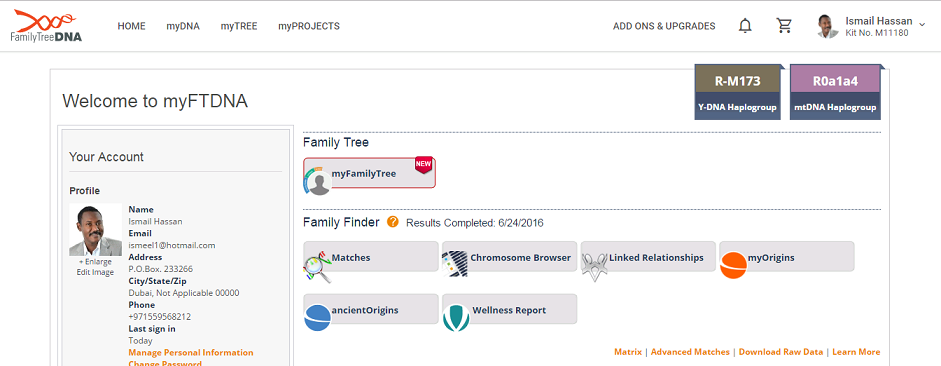Image resolution: width=941 pixels, height=366 pixels.
Task: Open the myPROJECTS menu
Action: [308, 26]
